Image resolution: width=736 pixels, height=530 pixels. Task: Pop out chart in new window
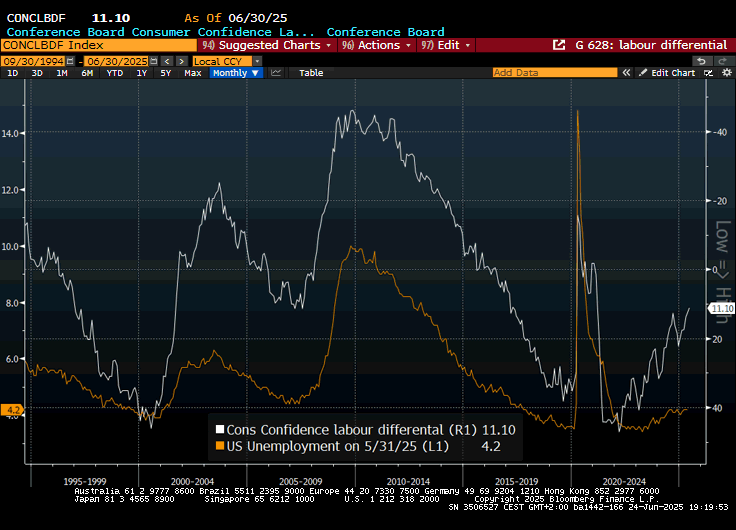coord(559,45)
